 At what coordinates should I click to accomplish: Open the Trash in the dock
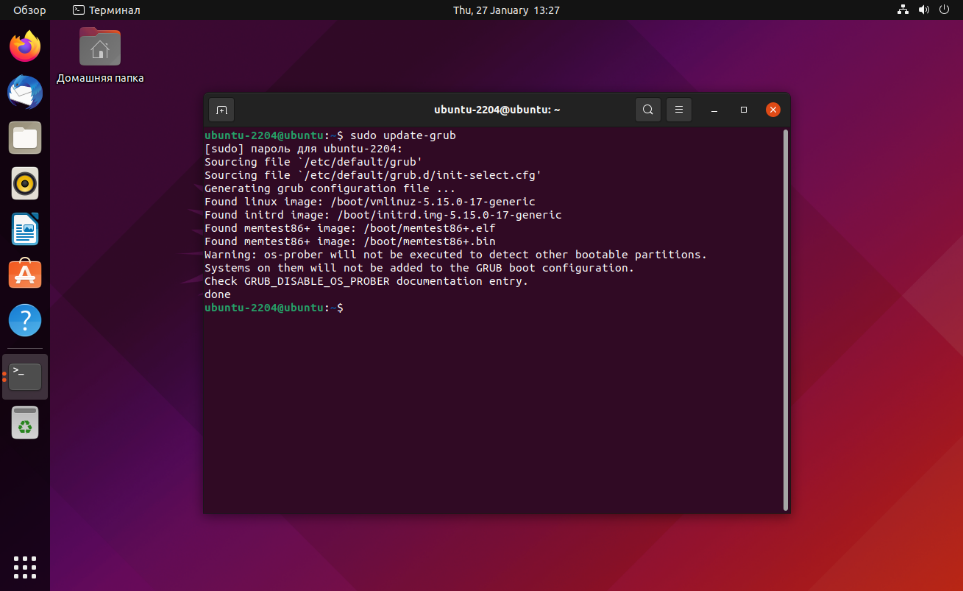click(x=25, y=423)
